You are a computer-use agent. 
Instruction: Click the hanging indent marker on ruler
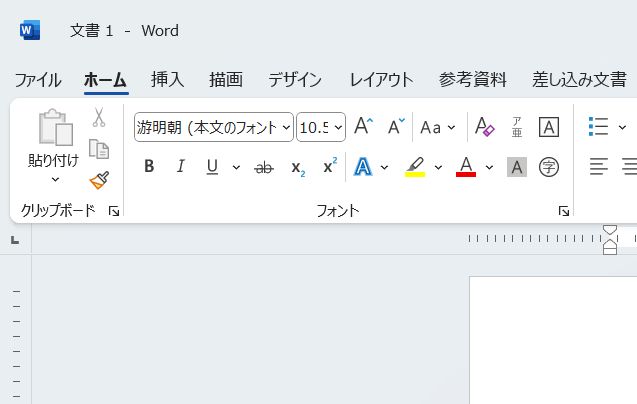610,244
